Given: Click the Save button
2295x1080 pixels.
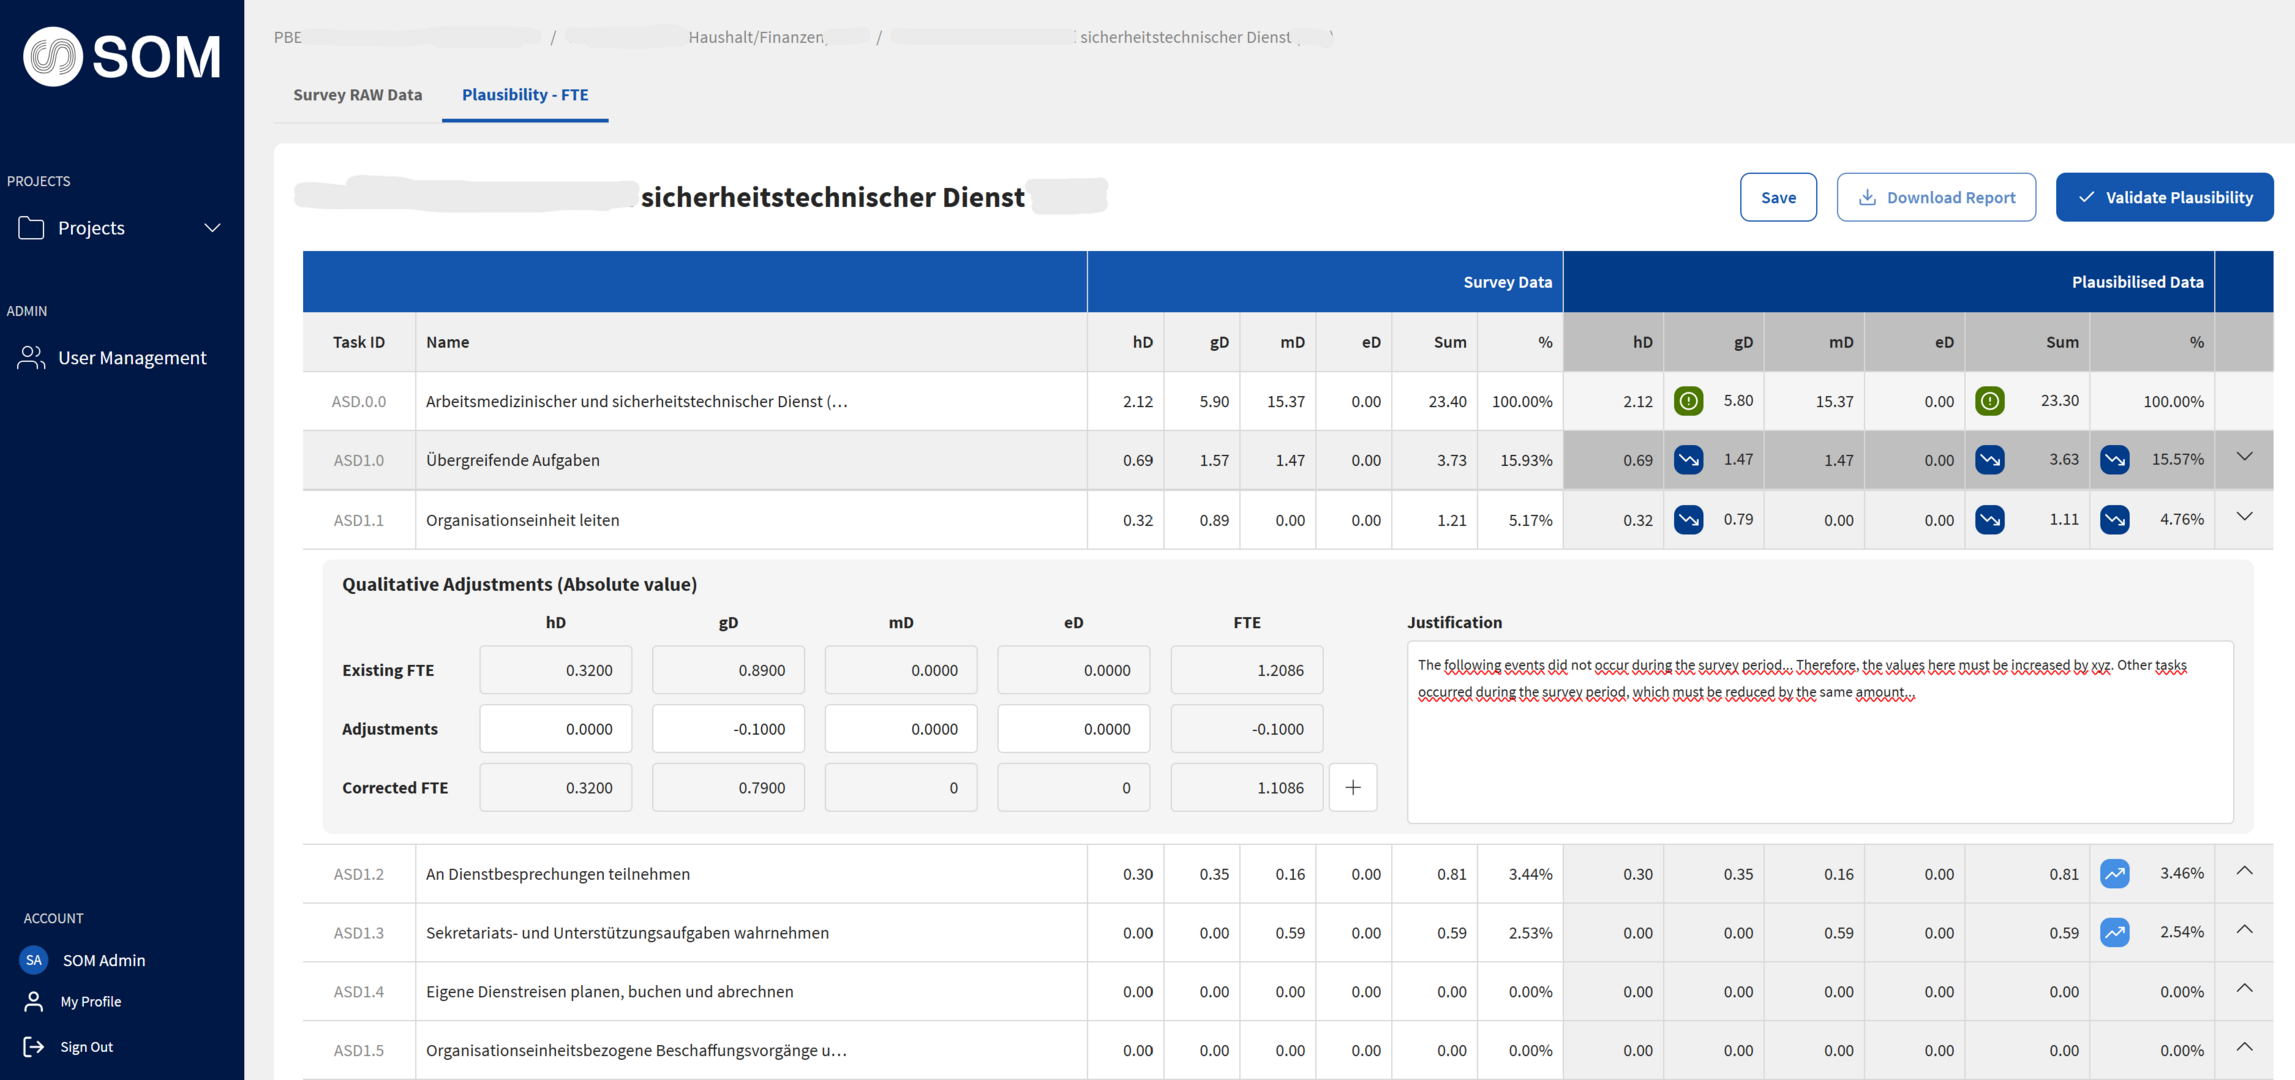Looking at the screenshot, I should click(1777, 197).
